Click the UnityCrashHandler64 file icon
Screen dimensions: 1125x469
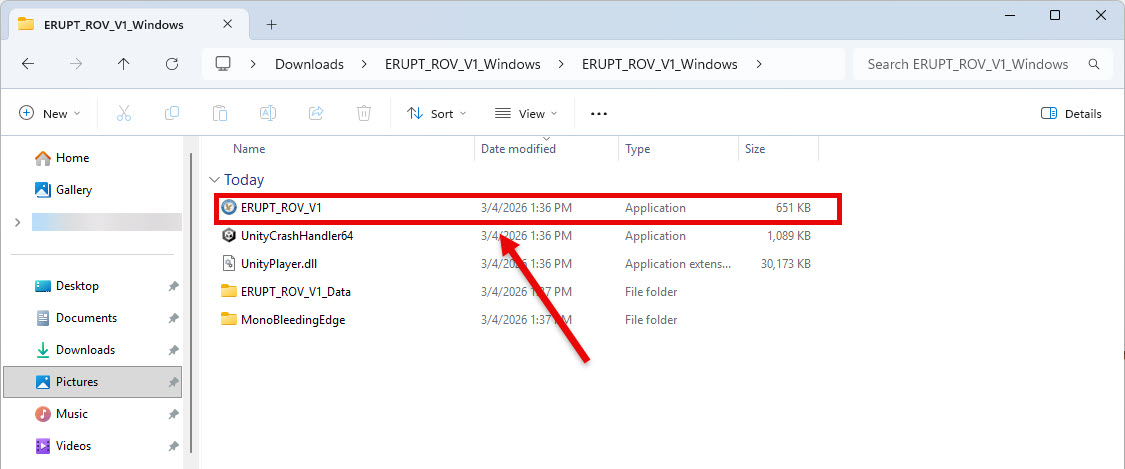point(229,236)
